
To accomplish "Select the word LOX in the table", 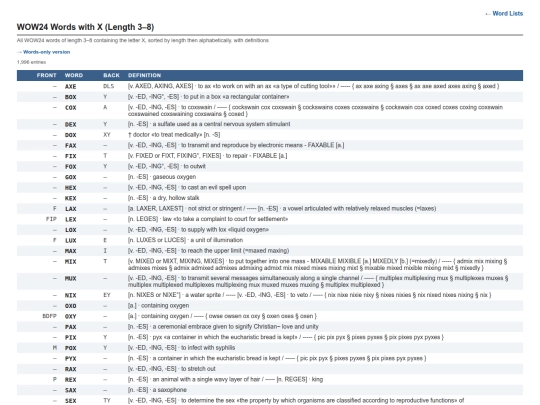I will 71,230.
